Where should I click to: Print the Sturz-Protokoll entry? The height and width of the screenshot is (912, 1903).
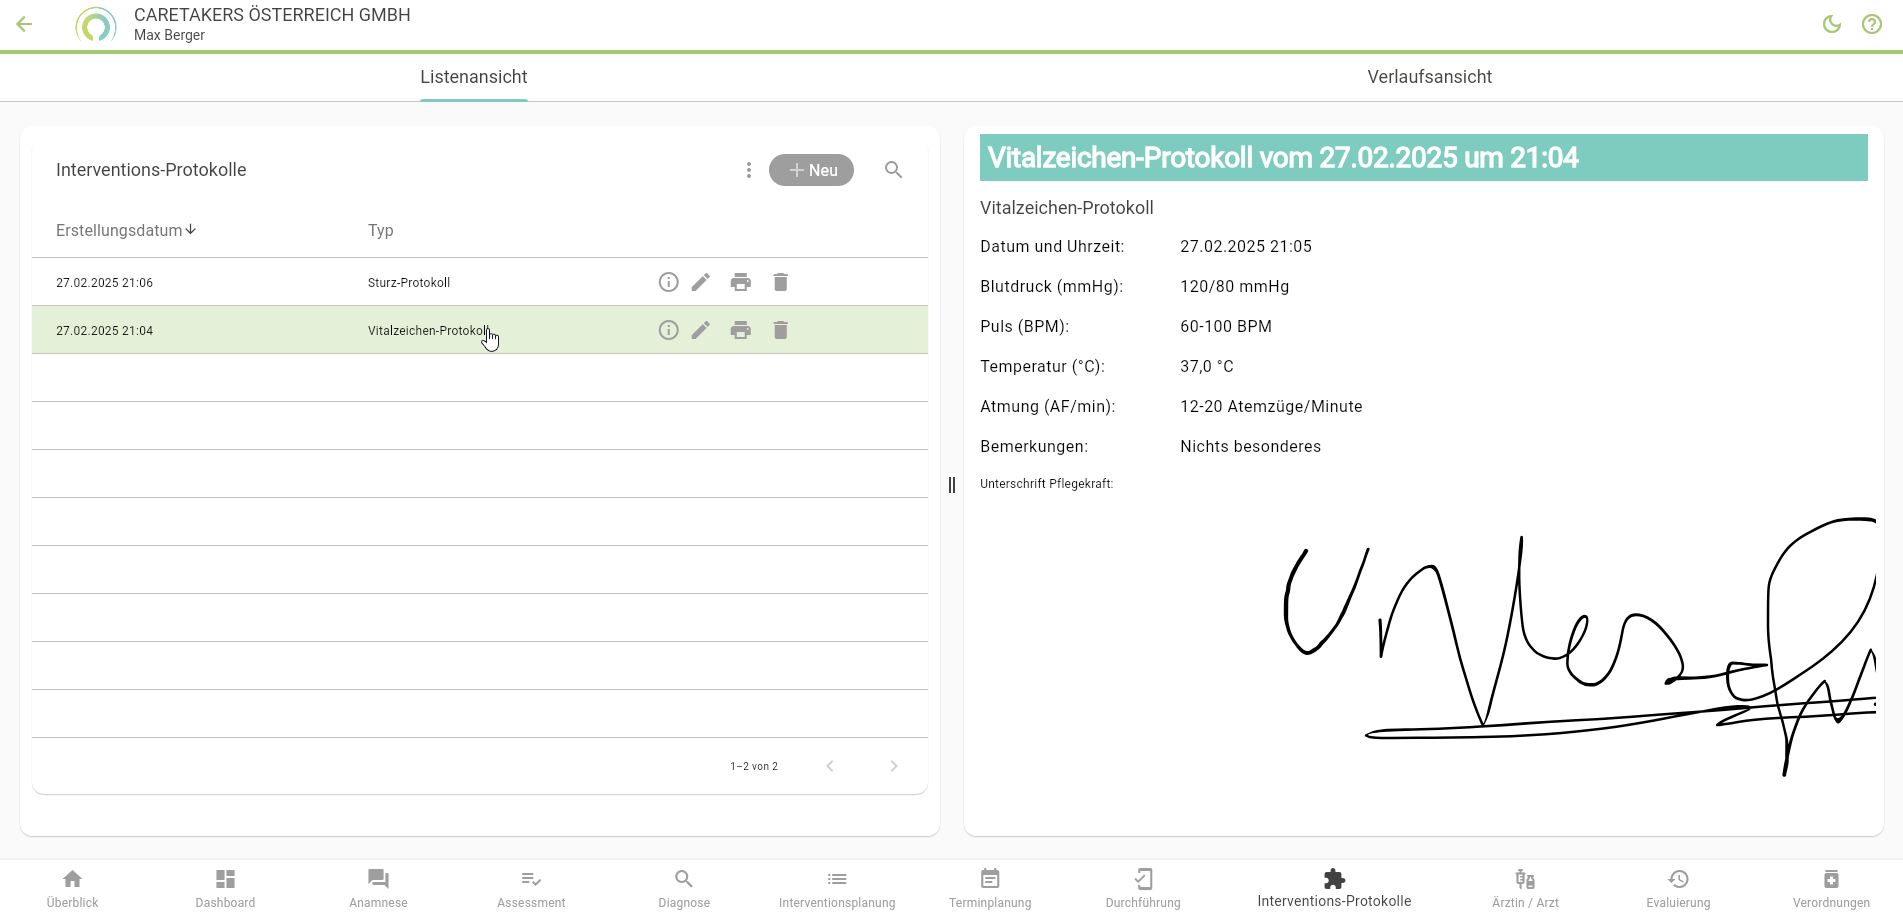pos(740,282)
